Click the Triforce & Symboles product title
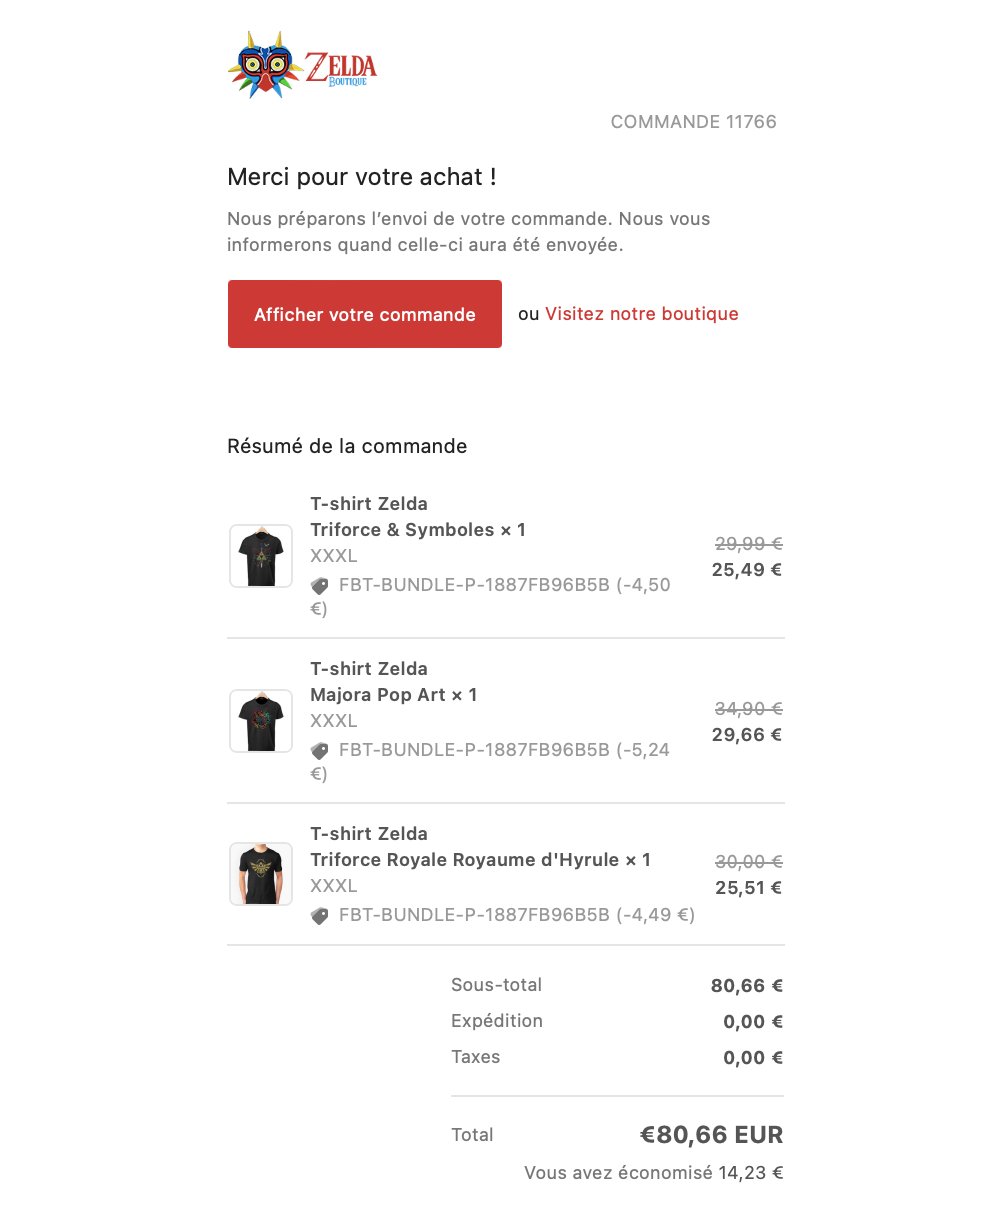This screenshot has height=1222, width=1008. point(418,517)
